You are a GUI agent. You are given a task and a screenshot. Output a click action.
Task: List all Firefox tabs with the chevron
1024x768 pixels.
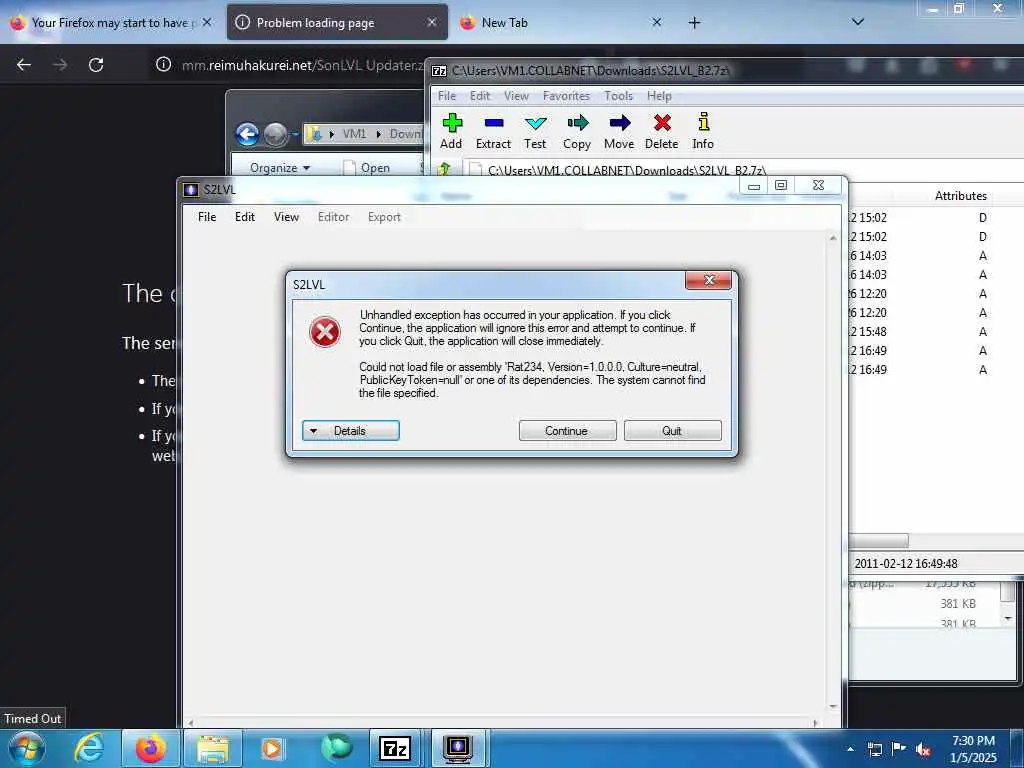858,22
